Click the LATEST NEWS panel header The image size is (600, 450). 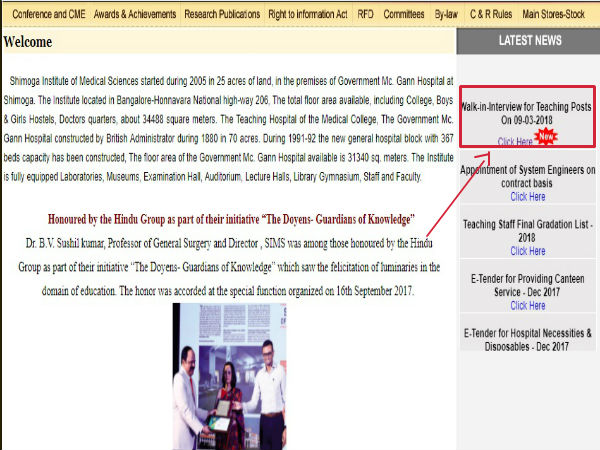tap(528, 40)
